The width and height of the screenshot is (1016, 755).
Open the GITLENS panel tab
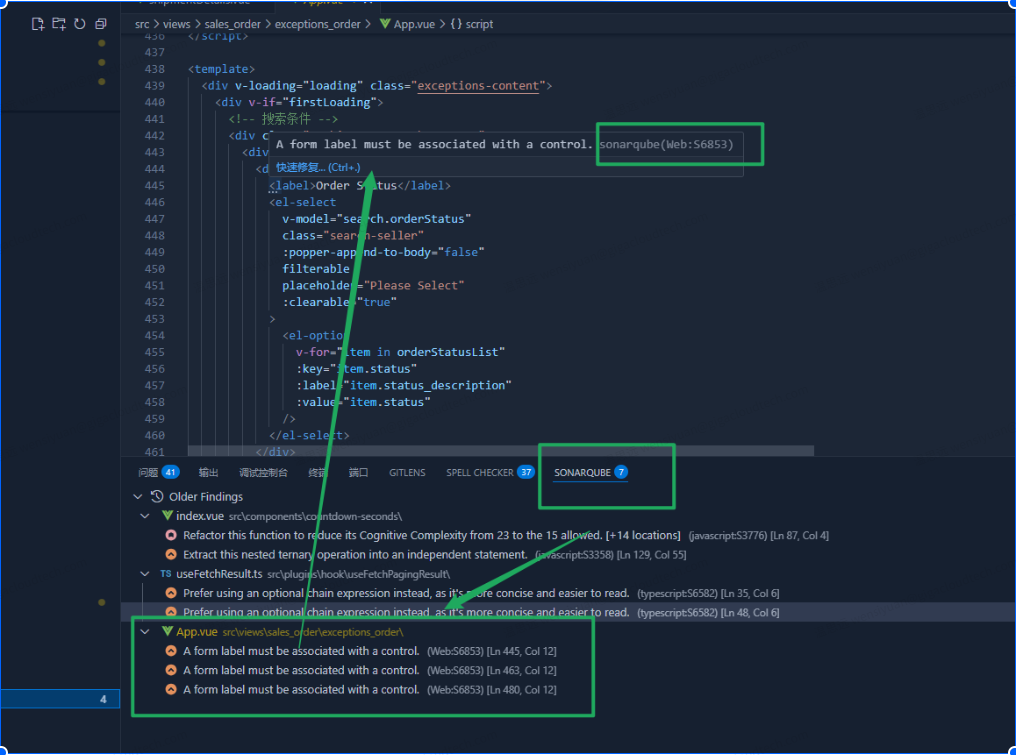[x=406, y=471]
